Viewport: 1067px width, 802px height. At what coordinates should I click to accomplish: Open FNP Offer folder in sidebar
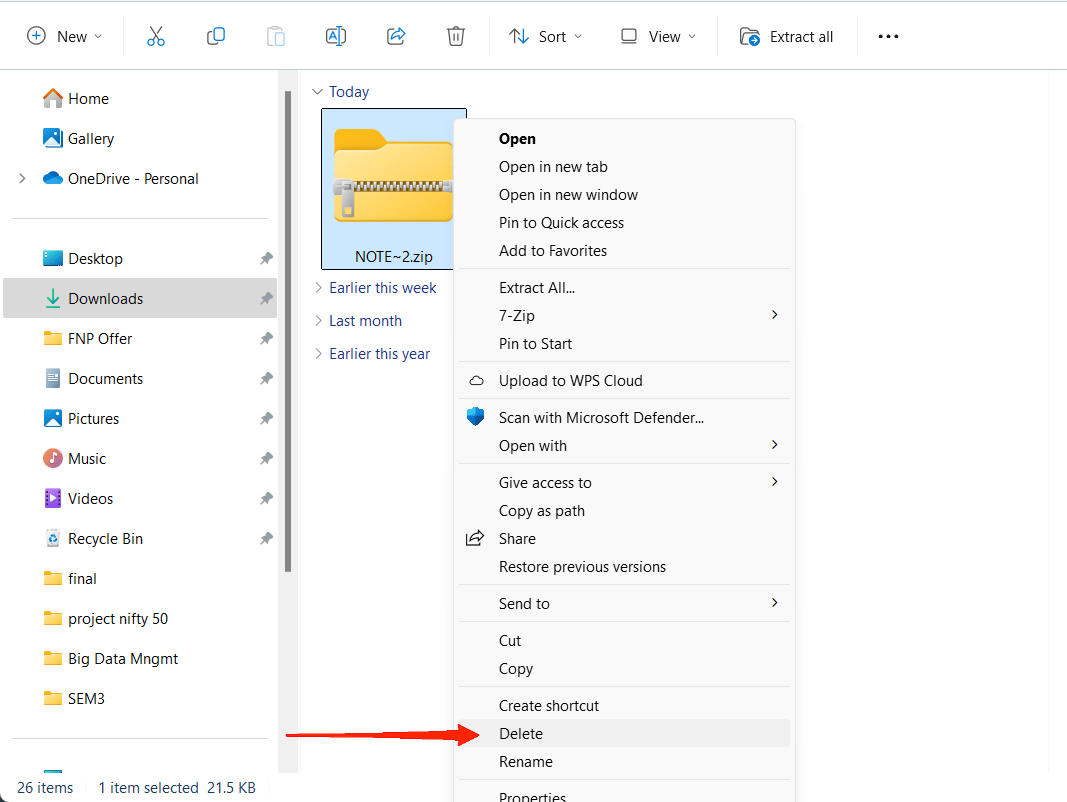point(87,338)
